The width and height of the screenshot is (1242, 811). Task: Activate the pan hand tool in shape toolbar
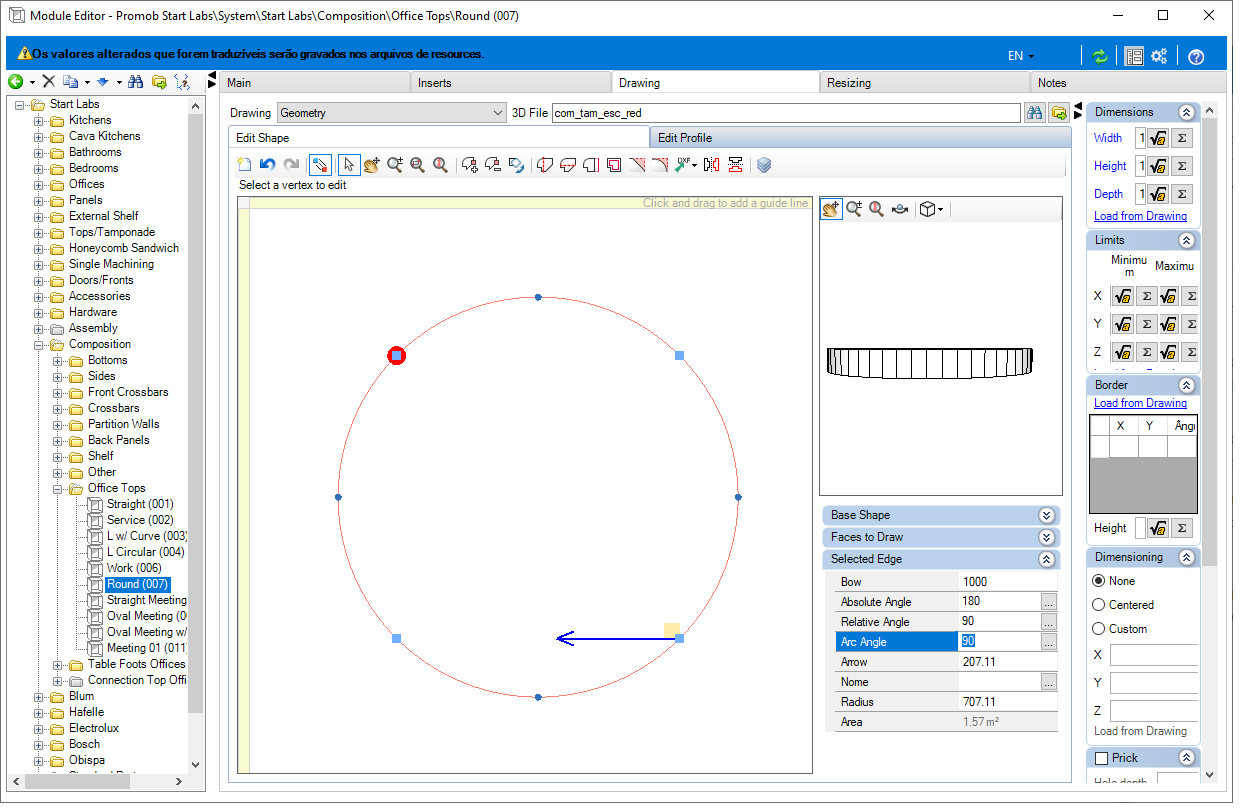tap(372, 165)
